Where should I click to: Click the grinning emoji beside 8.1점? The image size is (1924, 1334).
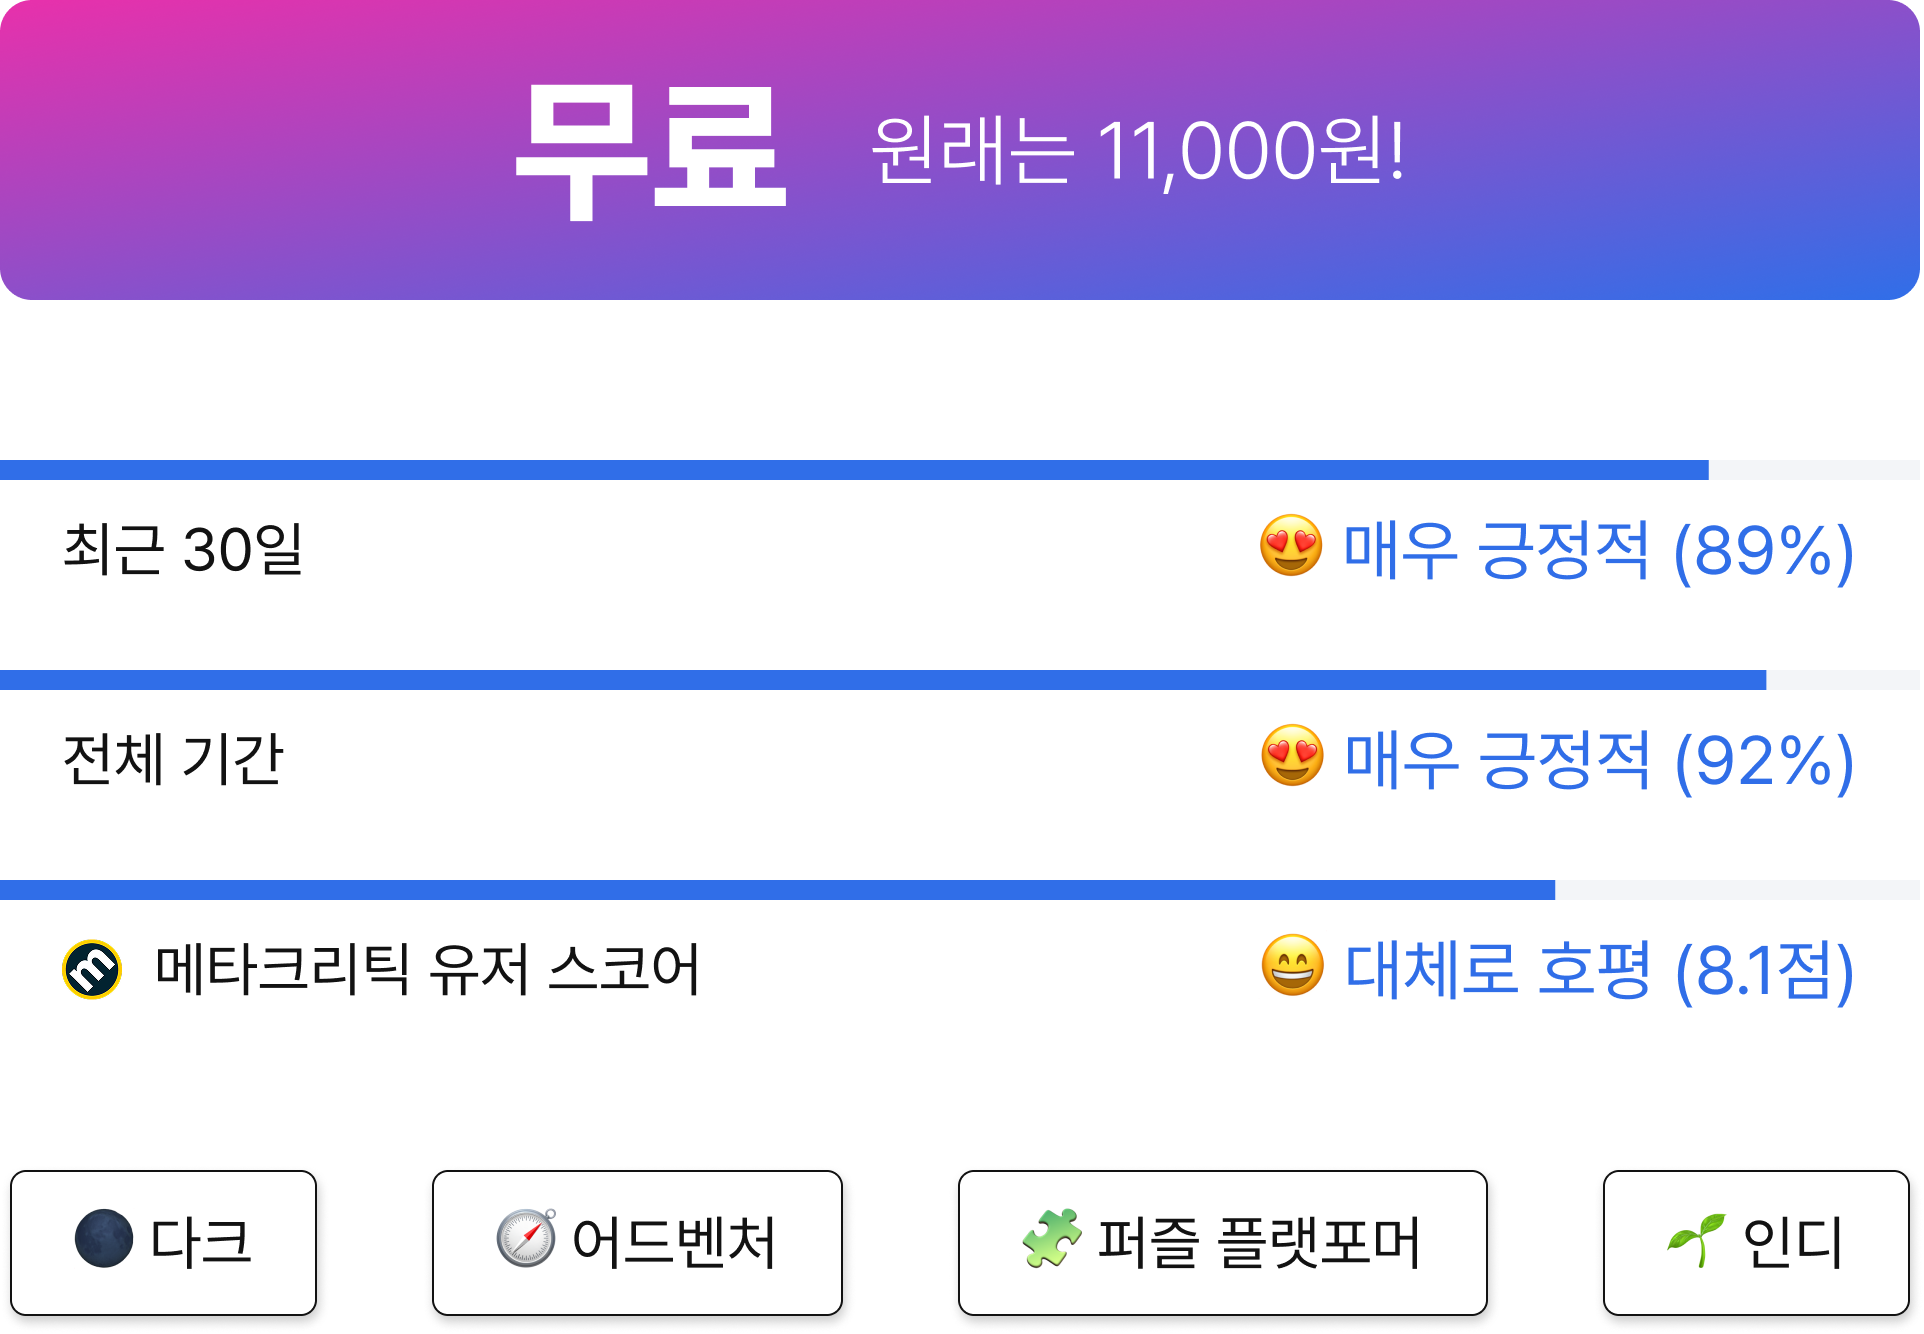[x=1292, y=966]
